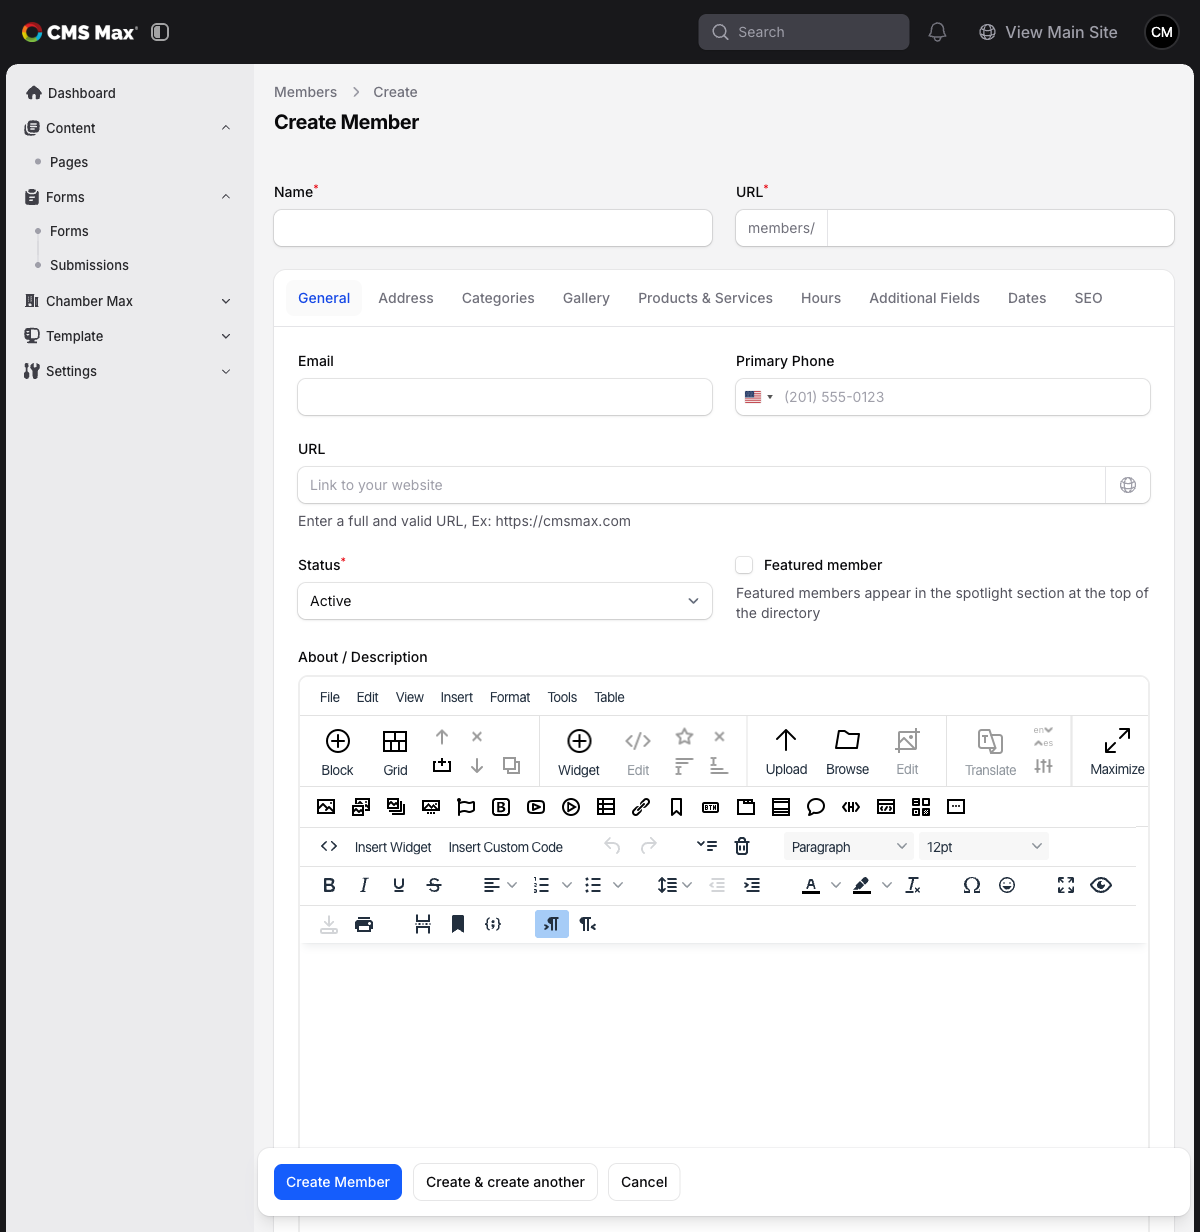
Task: Insert a speech bubble element
Action: [x=816, y=807]
